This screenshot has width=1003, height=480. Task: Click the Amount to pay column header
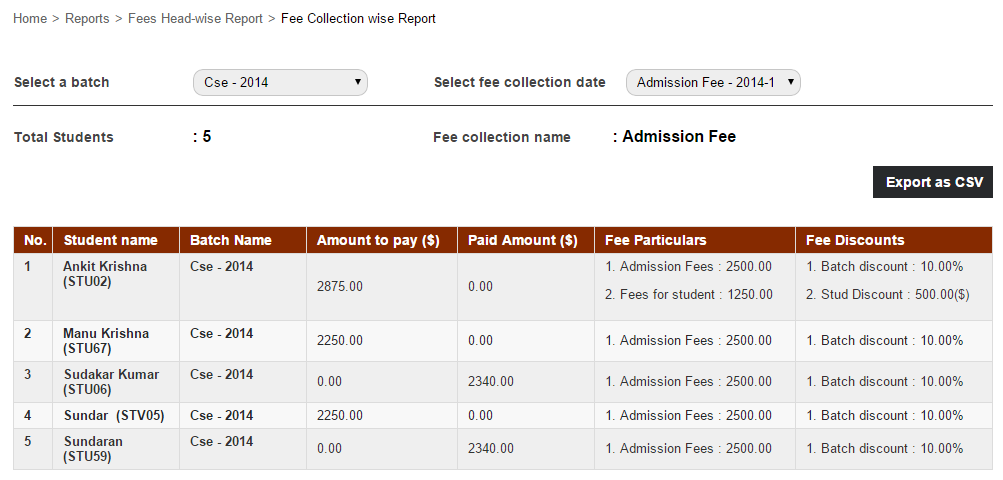click(378, 240)
